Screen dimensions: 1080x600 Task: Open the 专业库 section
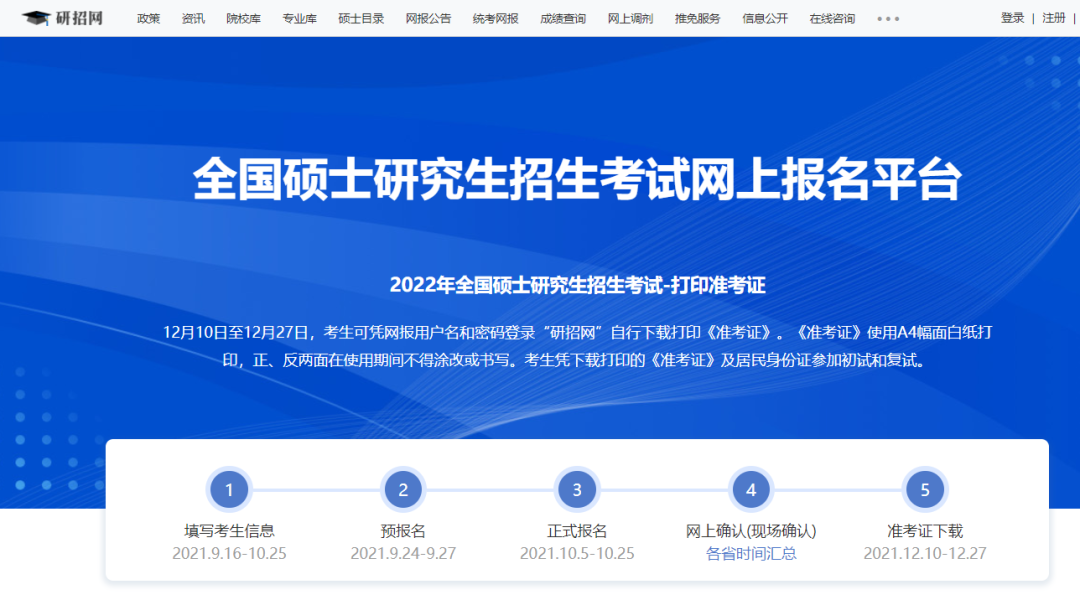coord(300,17)
